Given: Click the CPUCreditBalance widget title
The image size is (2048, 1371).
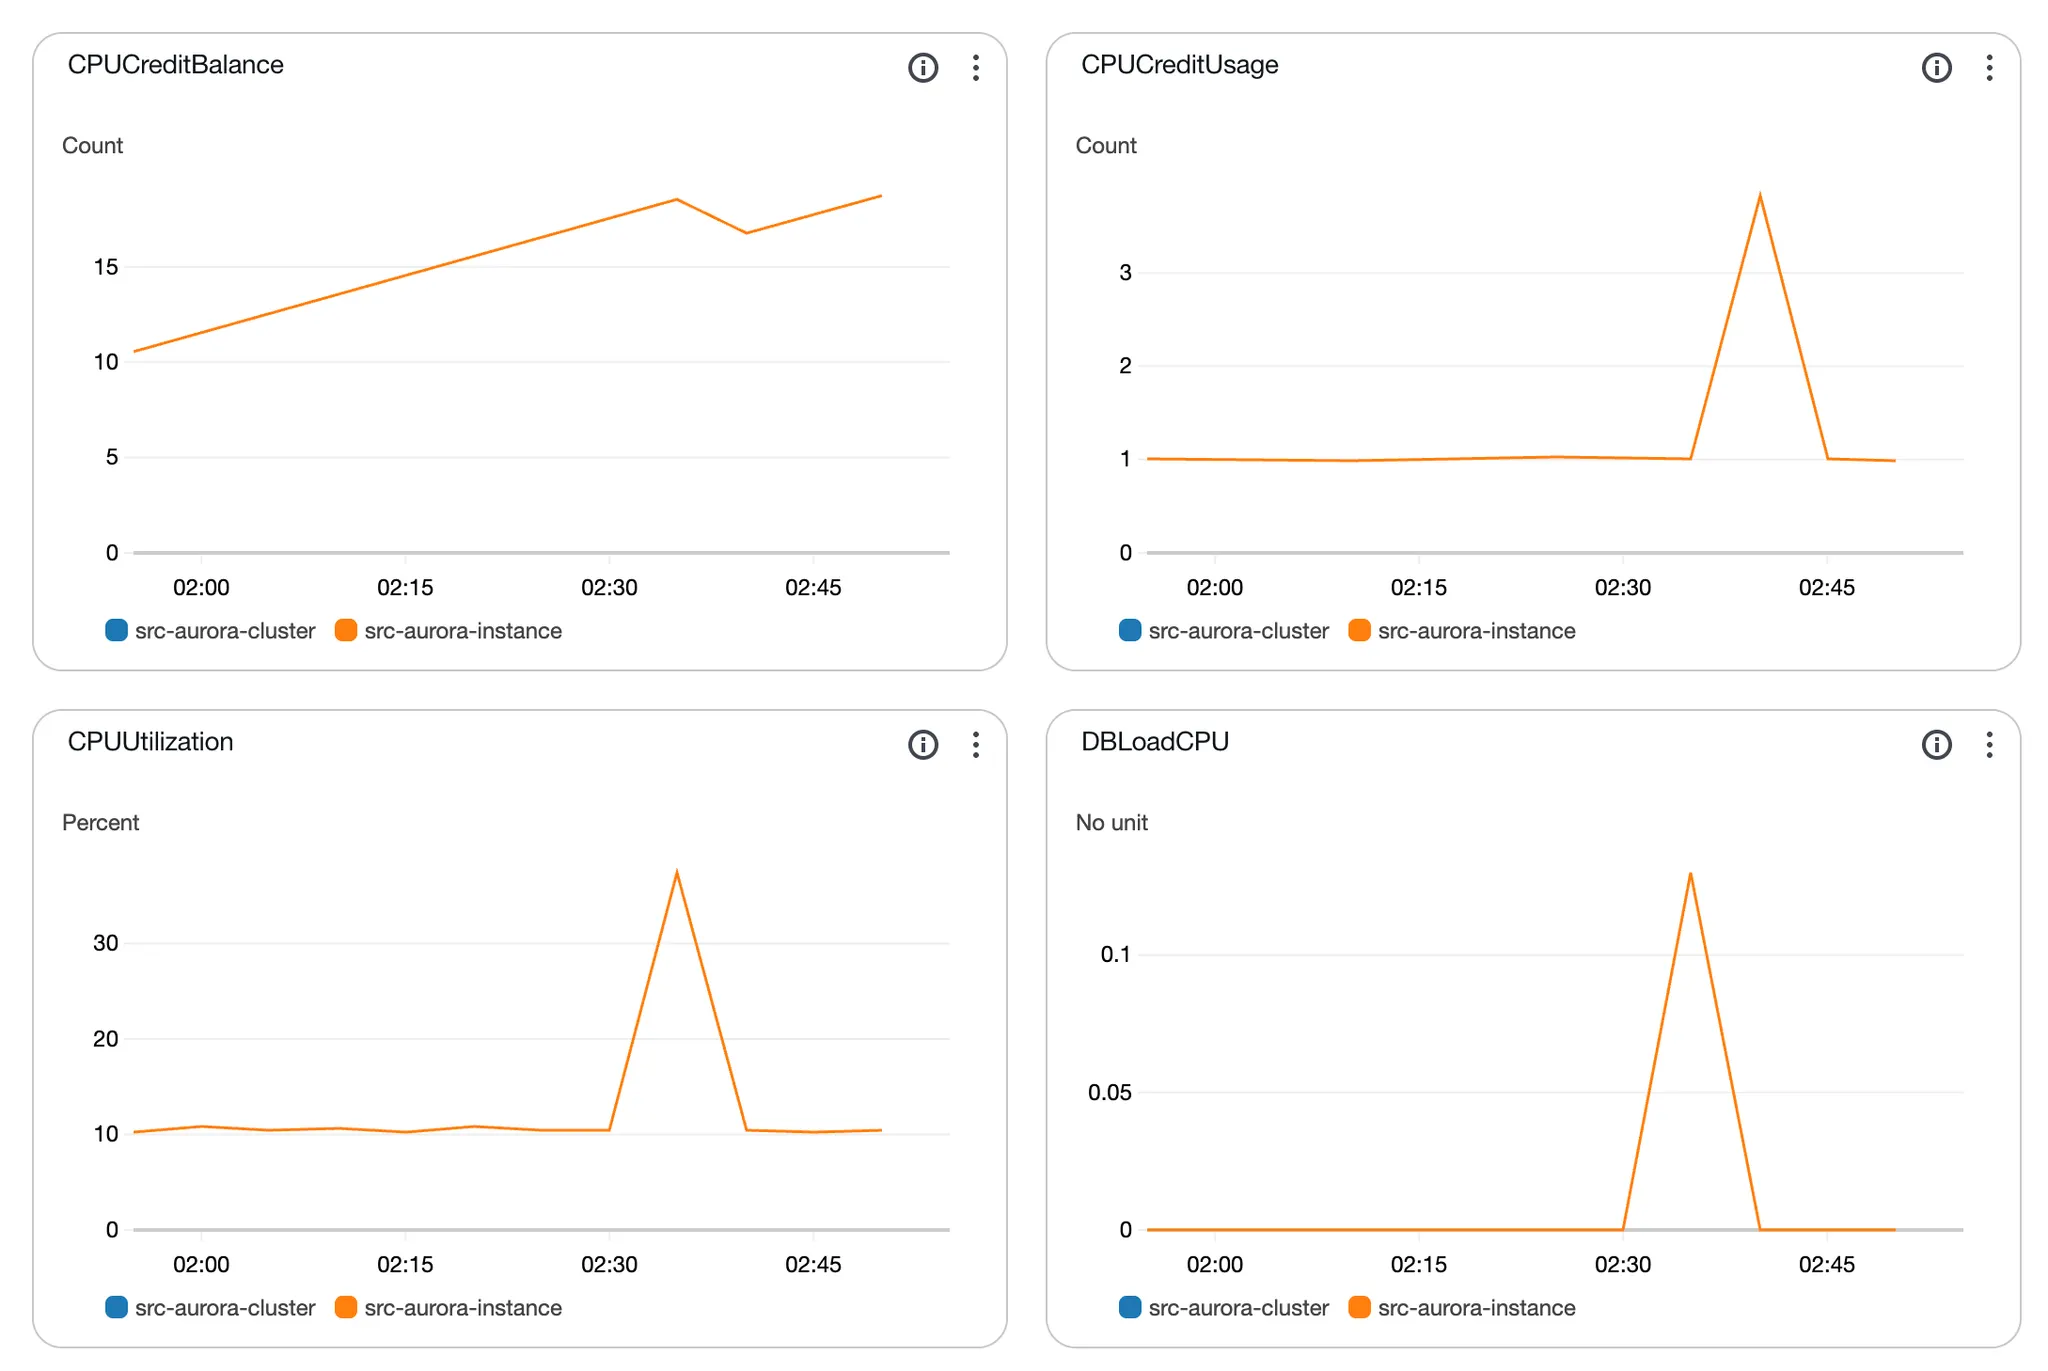Looking at the screenshot, I should [x=175, y=65].
